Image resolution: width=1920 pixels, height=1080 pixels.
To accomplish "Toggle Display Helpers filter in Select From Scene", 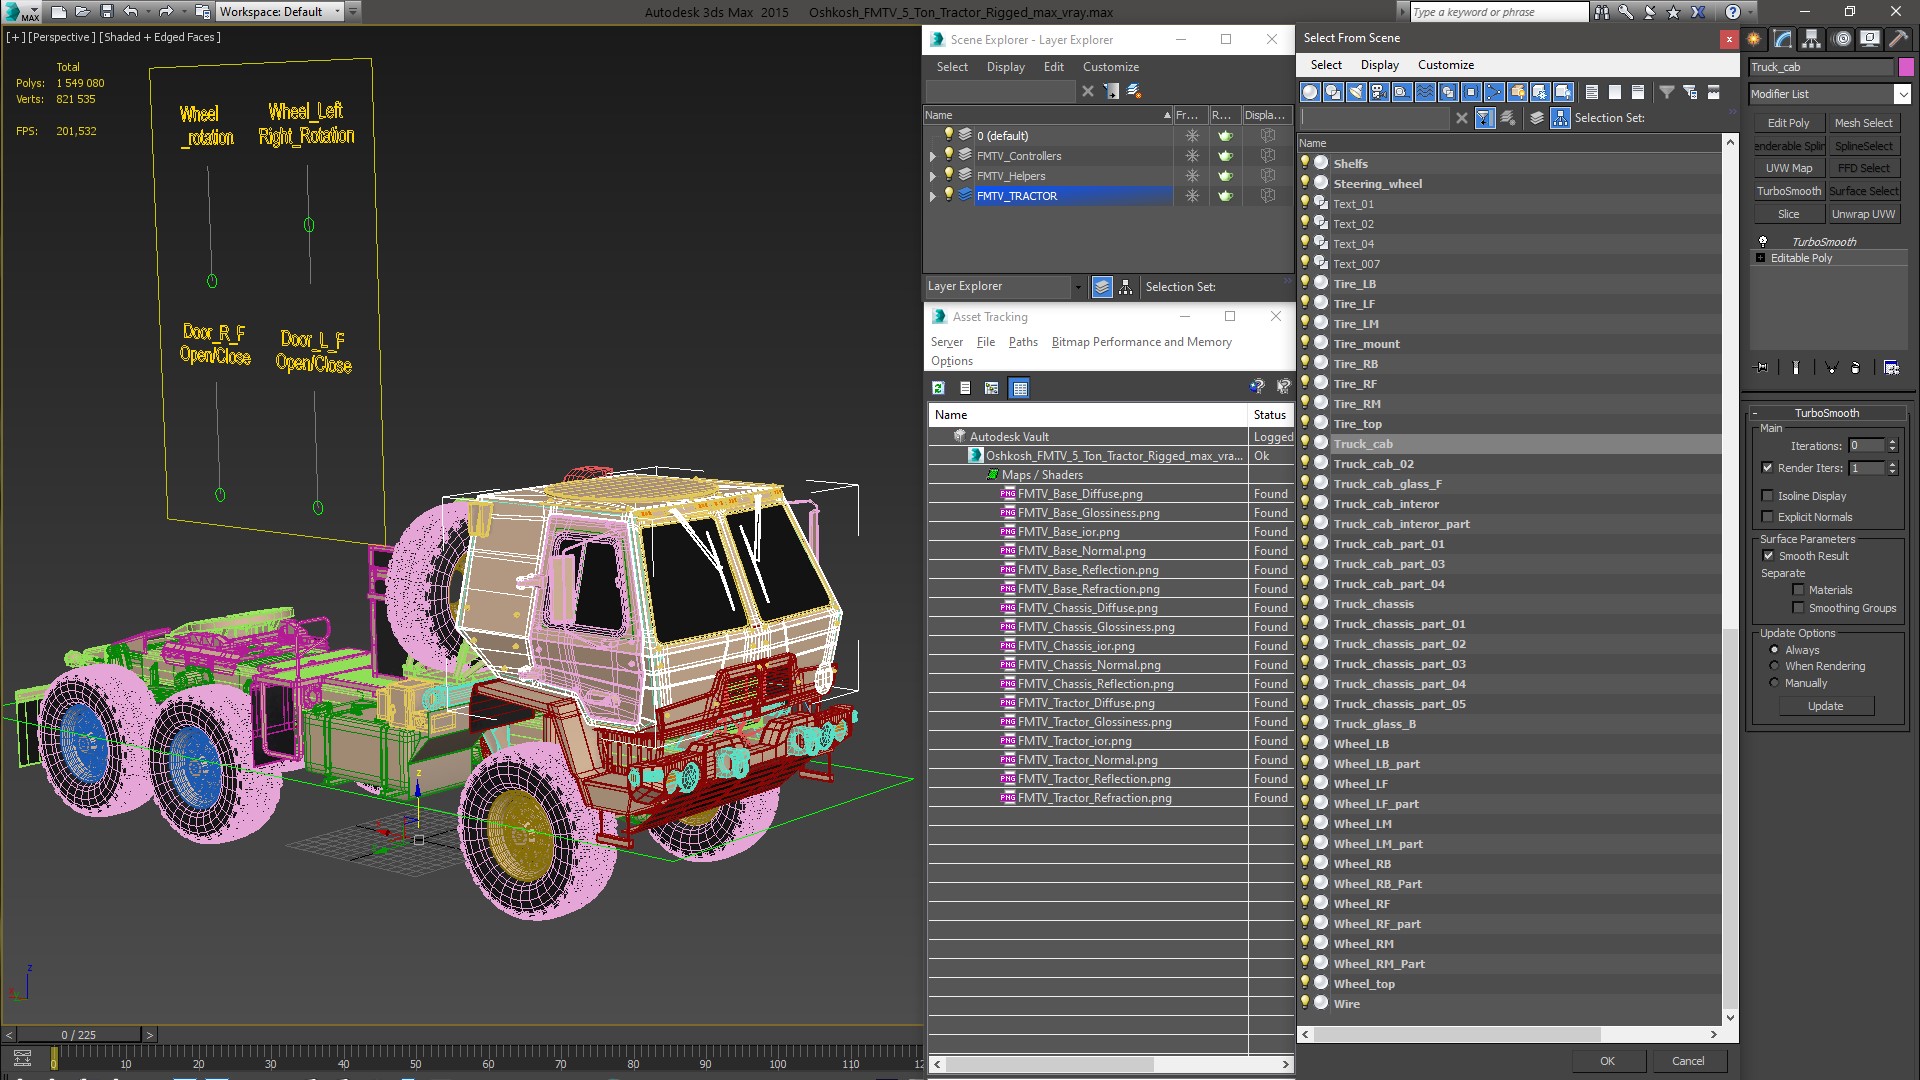I will pyautogui.click(x=1402, y=92).
